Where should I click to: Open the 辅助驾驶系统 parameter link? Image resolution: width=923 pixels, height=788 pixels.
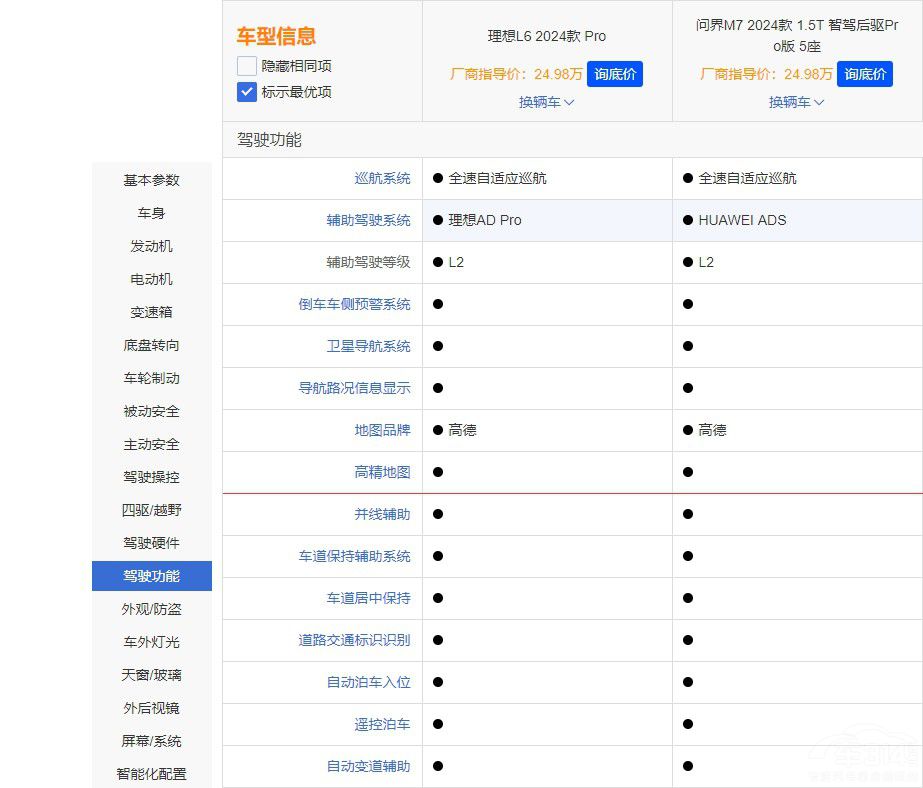coord(372,220)
